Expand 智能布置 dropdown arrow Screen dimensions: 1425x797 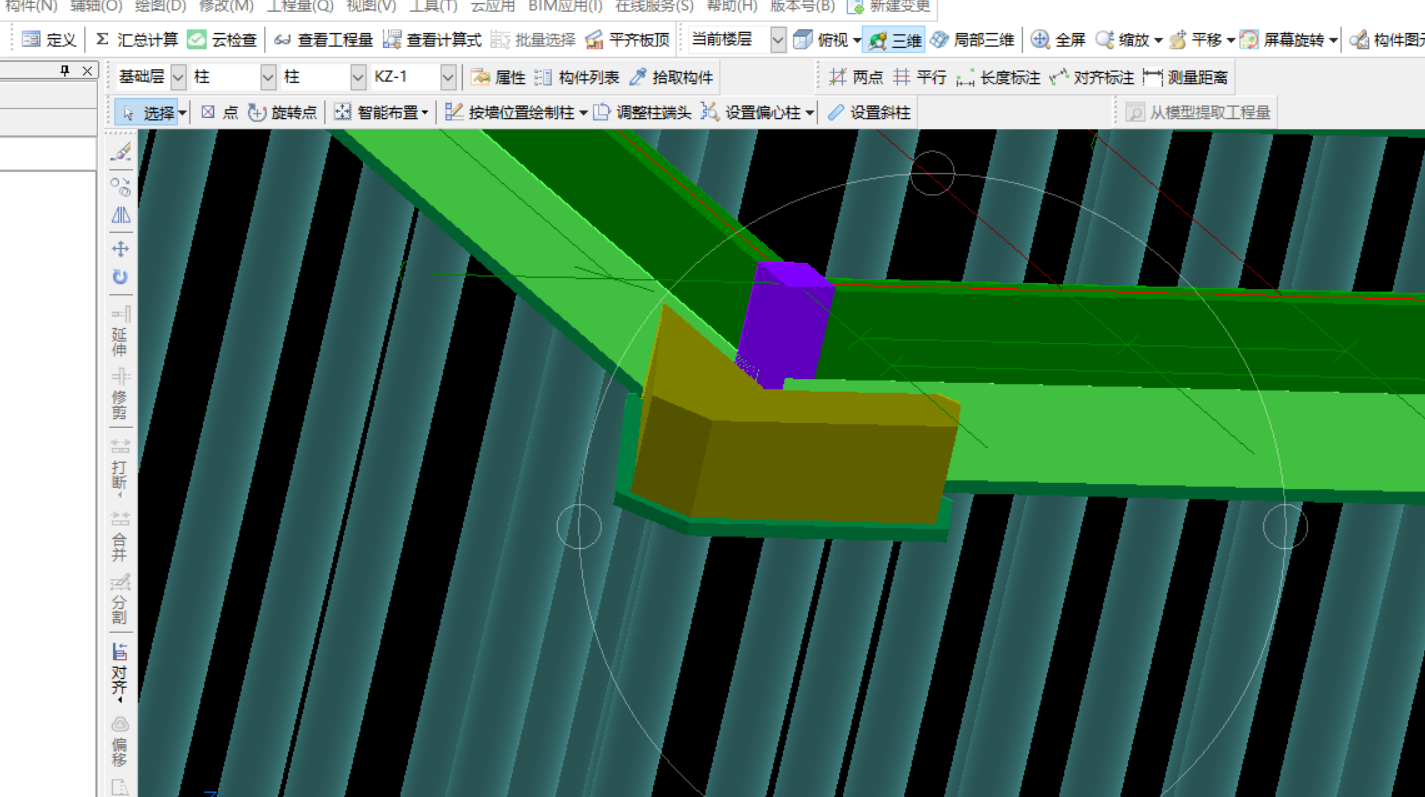(x=425, y=114)
